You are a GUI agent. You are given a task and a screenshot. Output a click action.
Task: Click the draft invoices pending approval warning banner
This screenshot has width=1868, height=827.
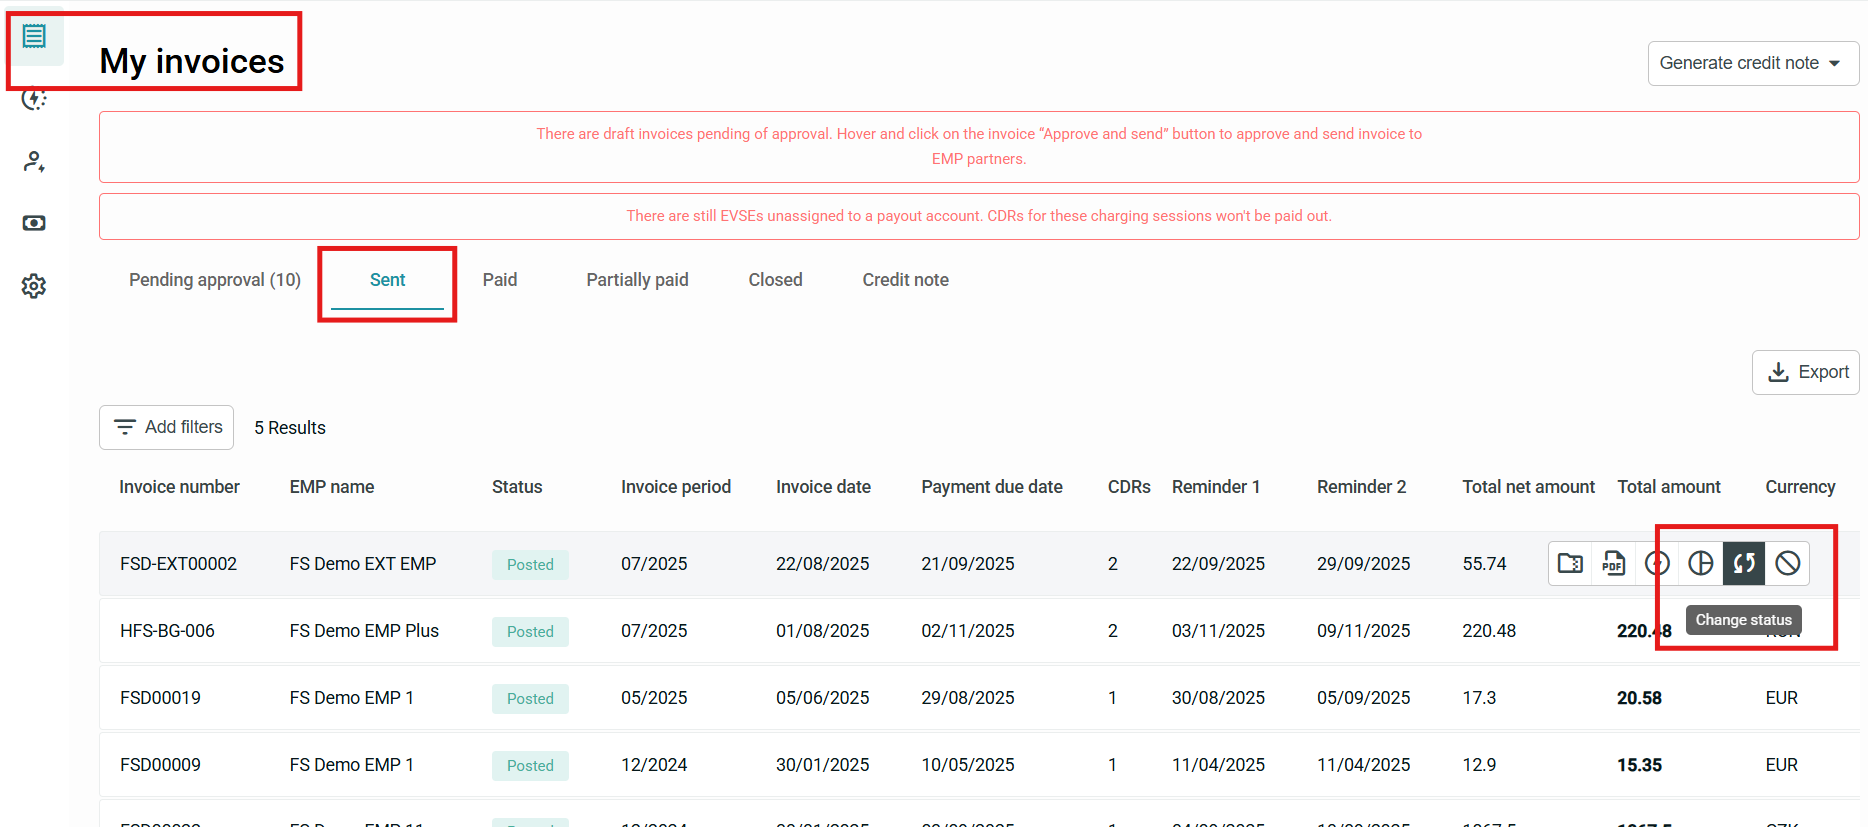pos(979,147)
